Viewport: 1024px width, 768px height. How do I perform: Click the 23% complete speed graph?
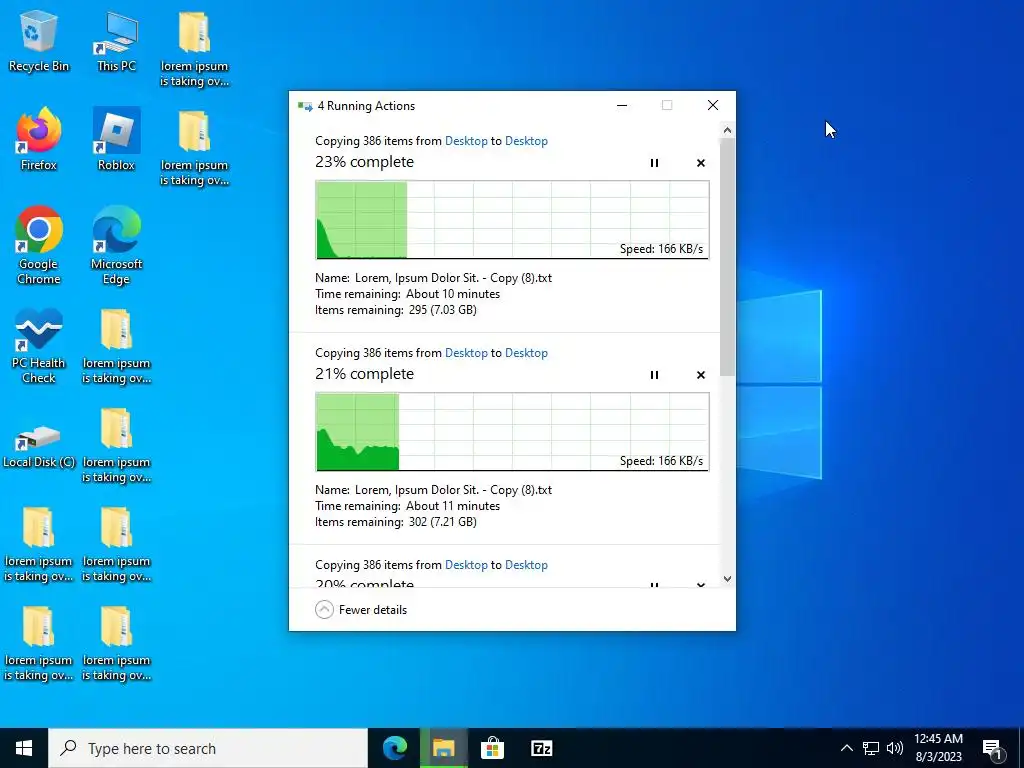click(512, 220)
